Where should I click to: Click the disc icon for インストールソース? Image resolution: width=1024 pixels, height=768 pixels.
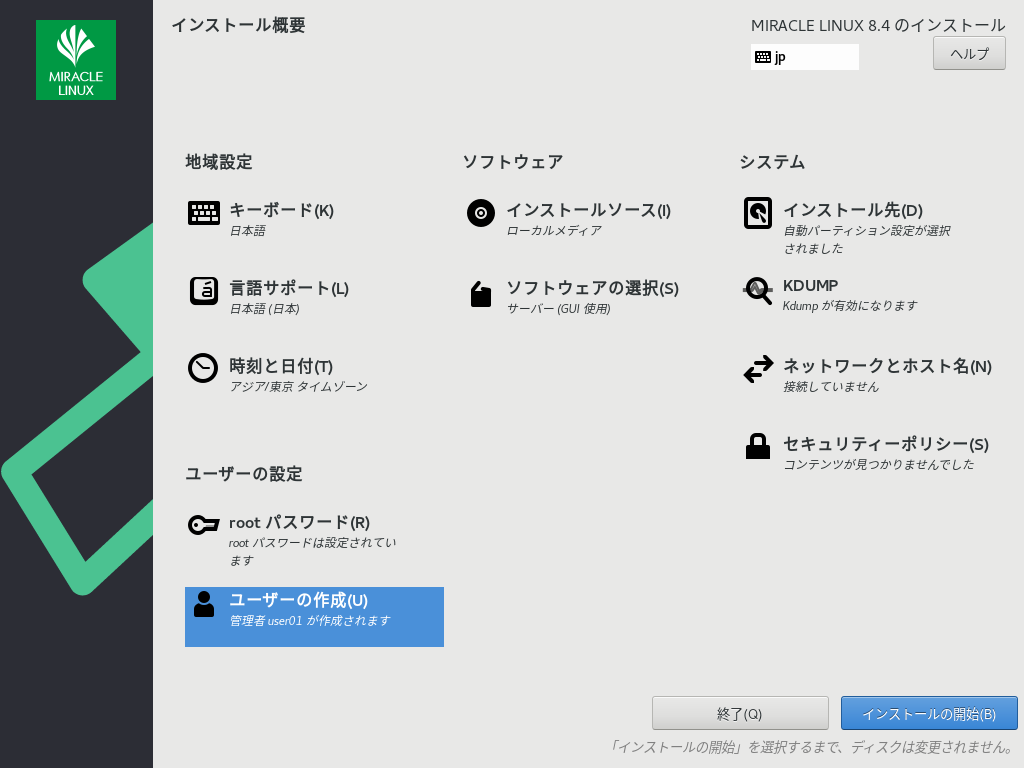point(481,213)
